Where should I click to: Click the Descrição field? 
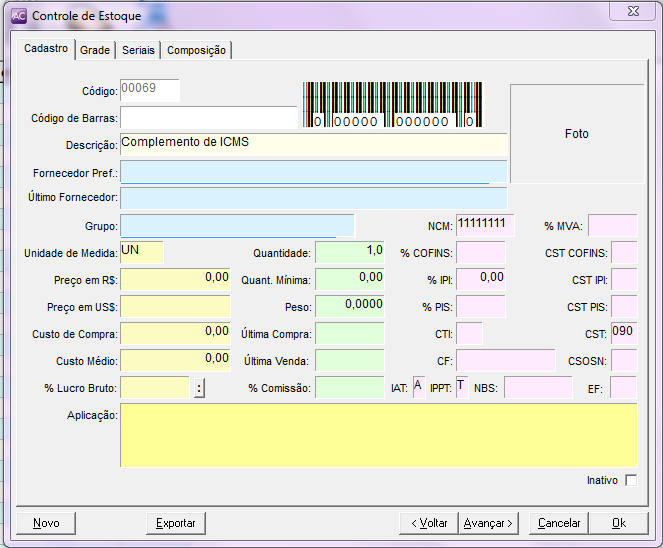313,144
